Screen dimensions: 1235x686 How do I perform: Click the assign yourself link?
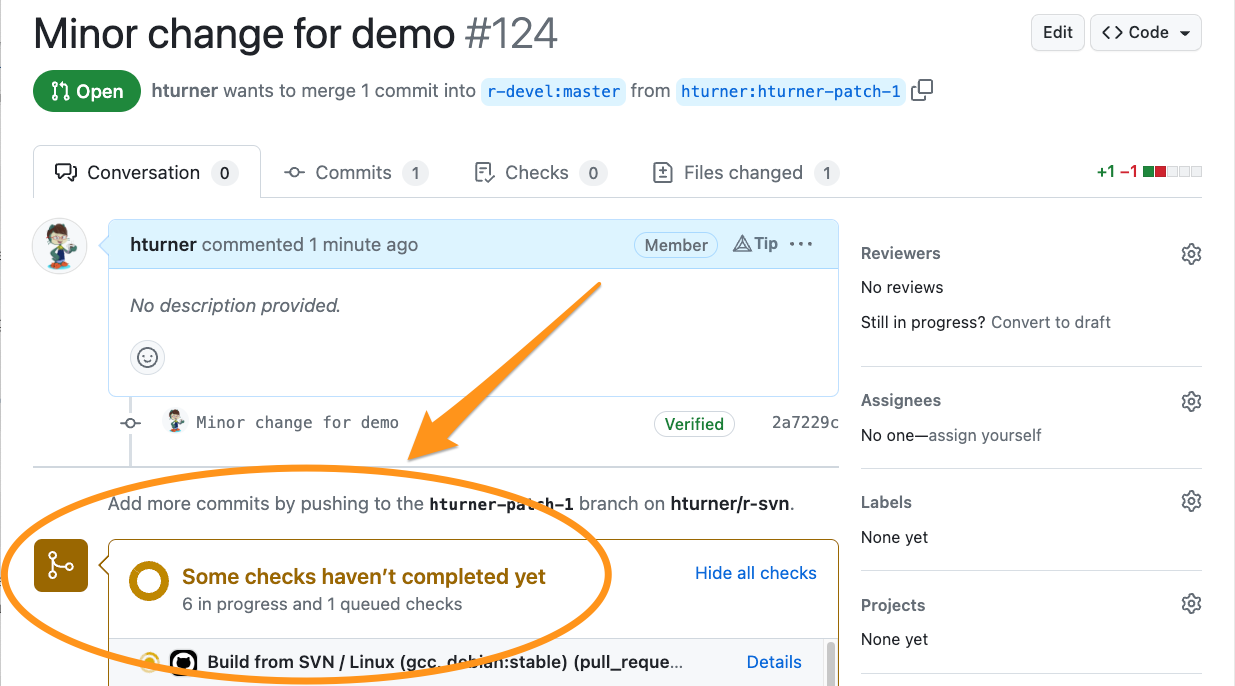coord(985,435)
